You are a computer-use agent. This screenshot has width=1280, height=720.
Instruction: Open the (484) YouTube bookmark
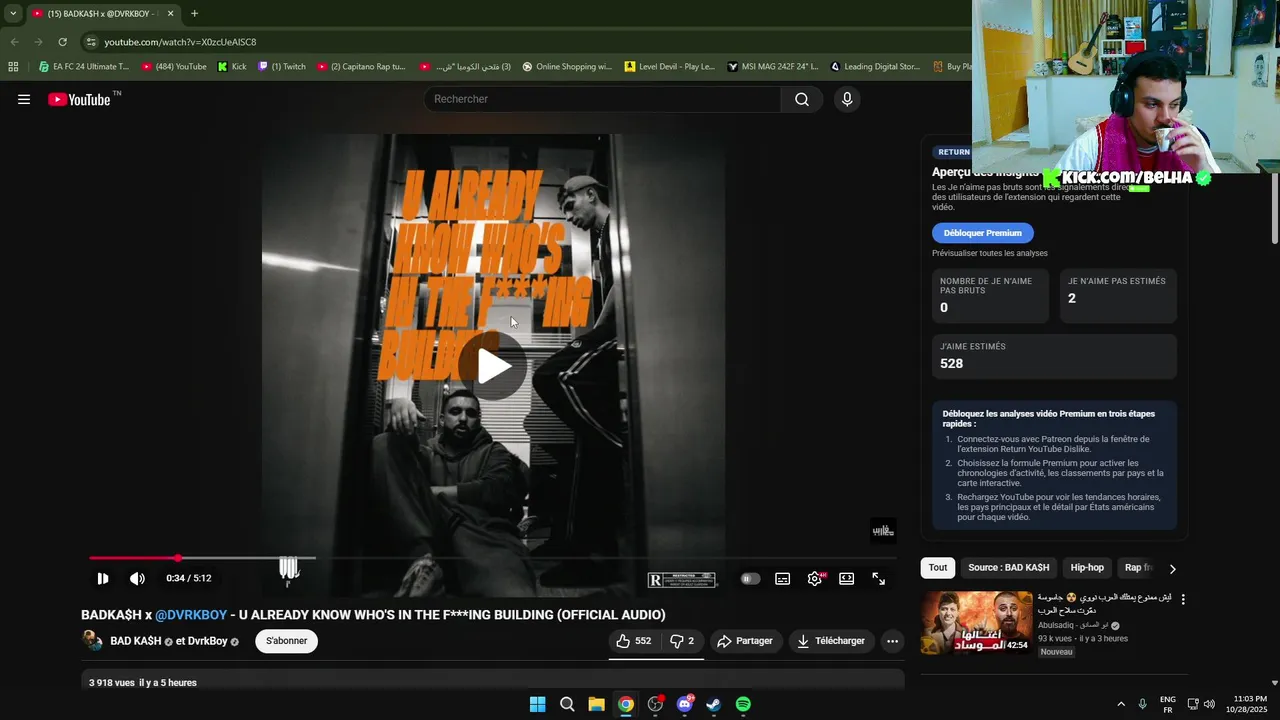click(174, 67)
